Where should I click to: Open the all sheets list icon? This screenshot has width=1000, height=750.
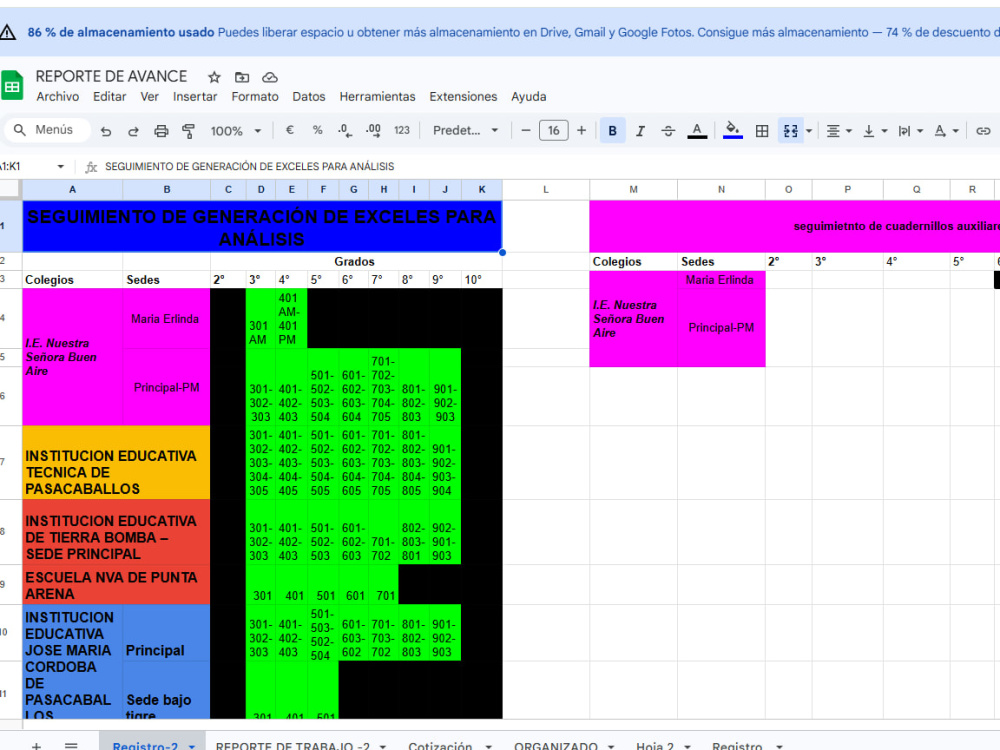click(x=71, y=746)
